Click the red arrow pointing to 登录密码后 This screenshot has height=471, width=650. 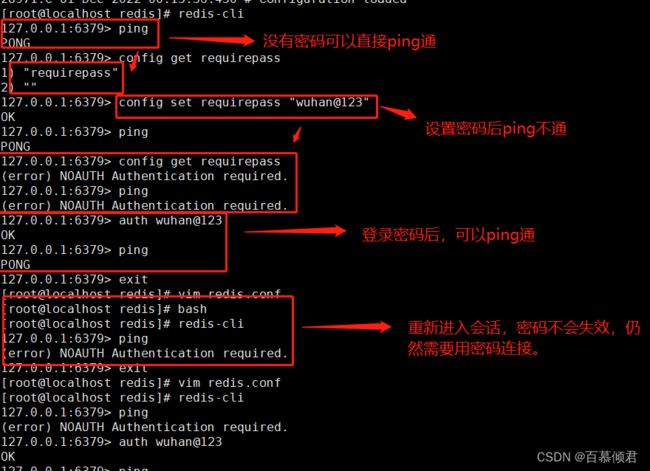pyautogui.click(x=295, y=231)
